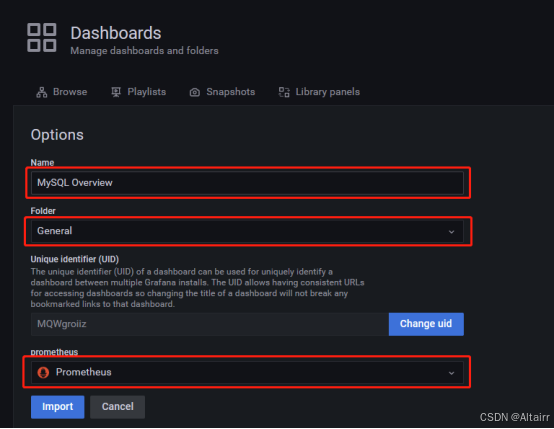Image resolution: width=554 pixels, height=429 pixels.
Task: Click the Name field containing MySQL Overview
Action: coord(247,183)
